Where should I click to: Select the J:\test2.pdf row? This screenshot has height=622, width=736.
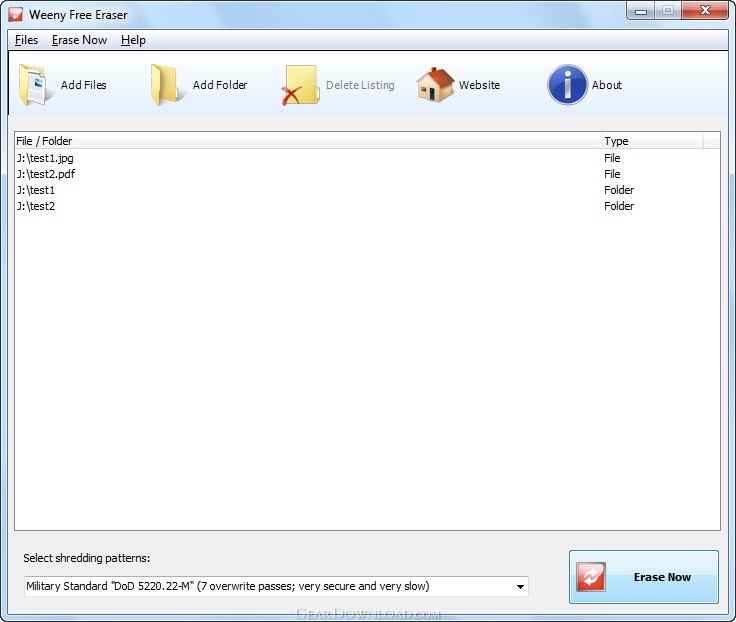[367, 174]
